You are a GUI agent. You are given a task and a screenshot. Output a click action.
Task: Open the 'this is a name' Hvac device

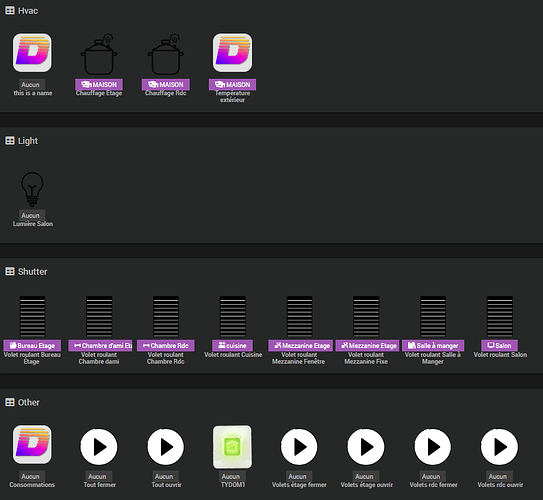[32, 53]
